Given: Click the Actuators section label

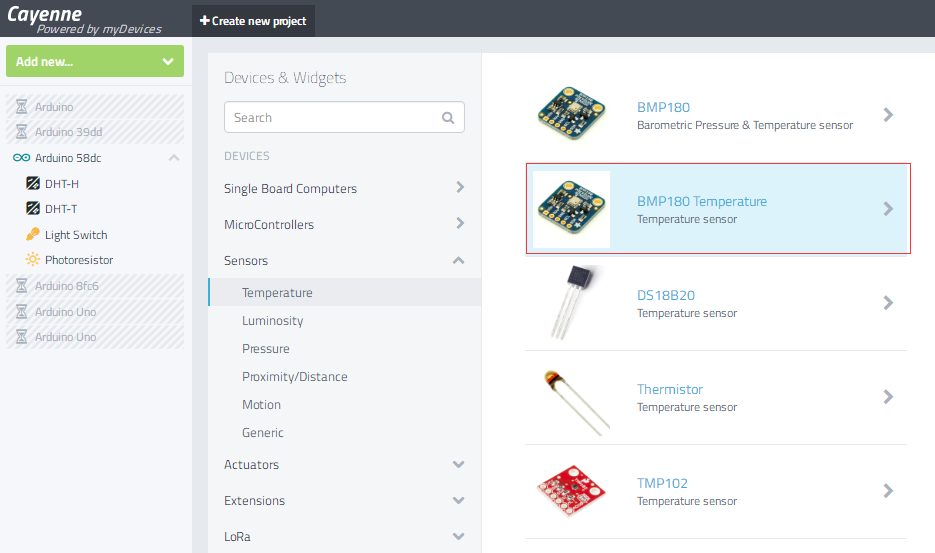Looking at the screenshot, I should pyautogui.click(x=251, y=465).
